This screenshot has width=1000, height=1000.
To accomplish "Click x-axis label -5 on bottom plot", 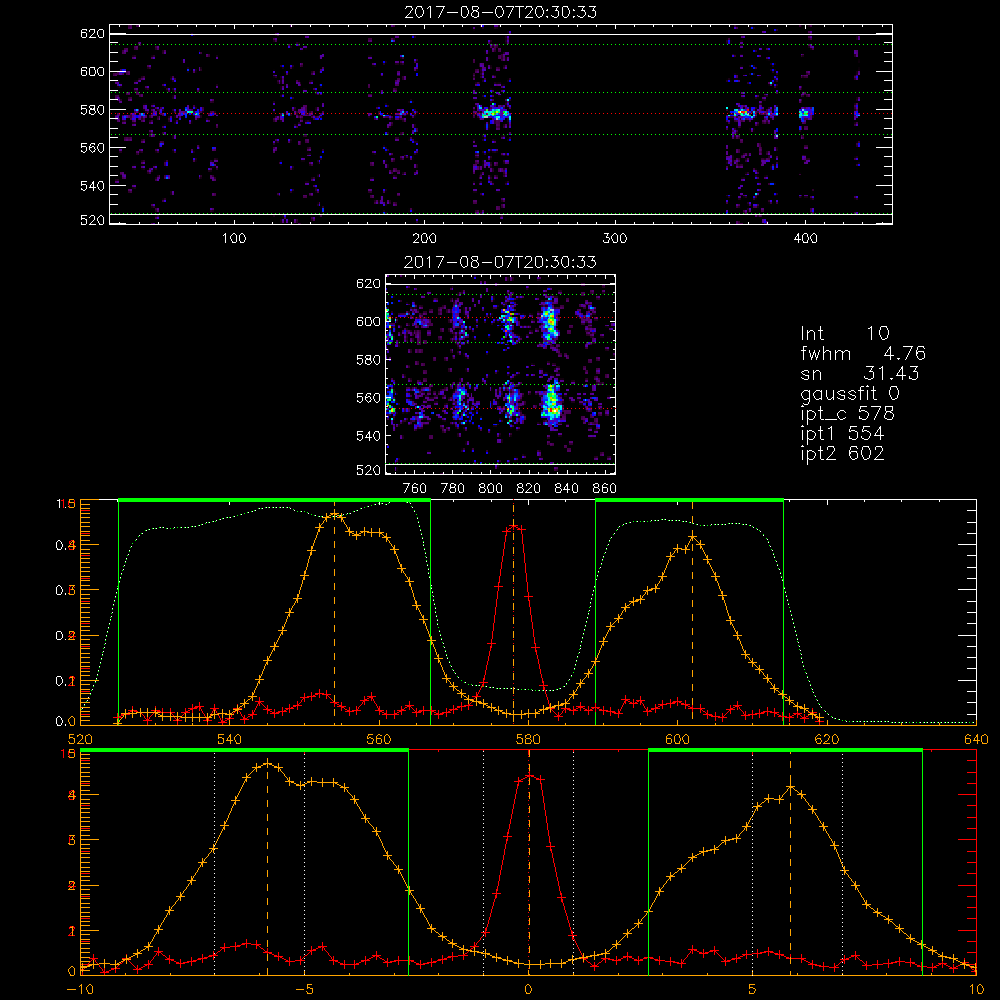I will 305,990.
